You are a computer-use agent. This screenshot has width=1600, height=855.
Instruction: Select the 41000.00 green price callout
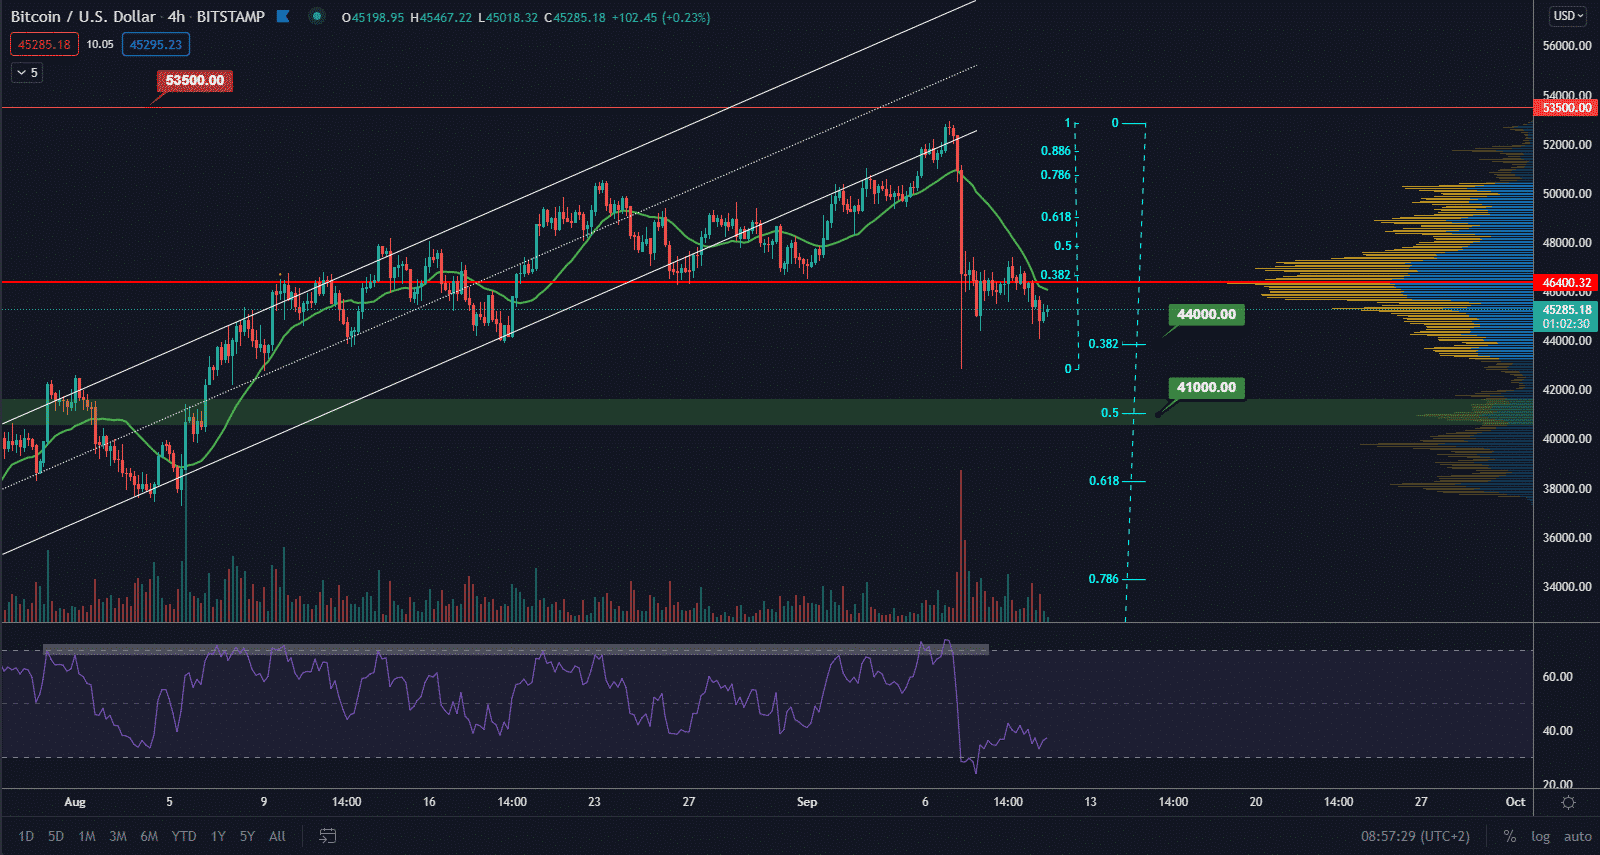click(1206, 387)
